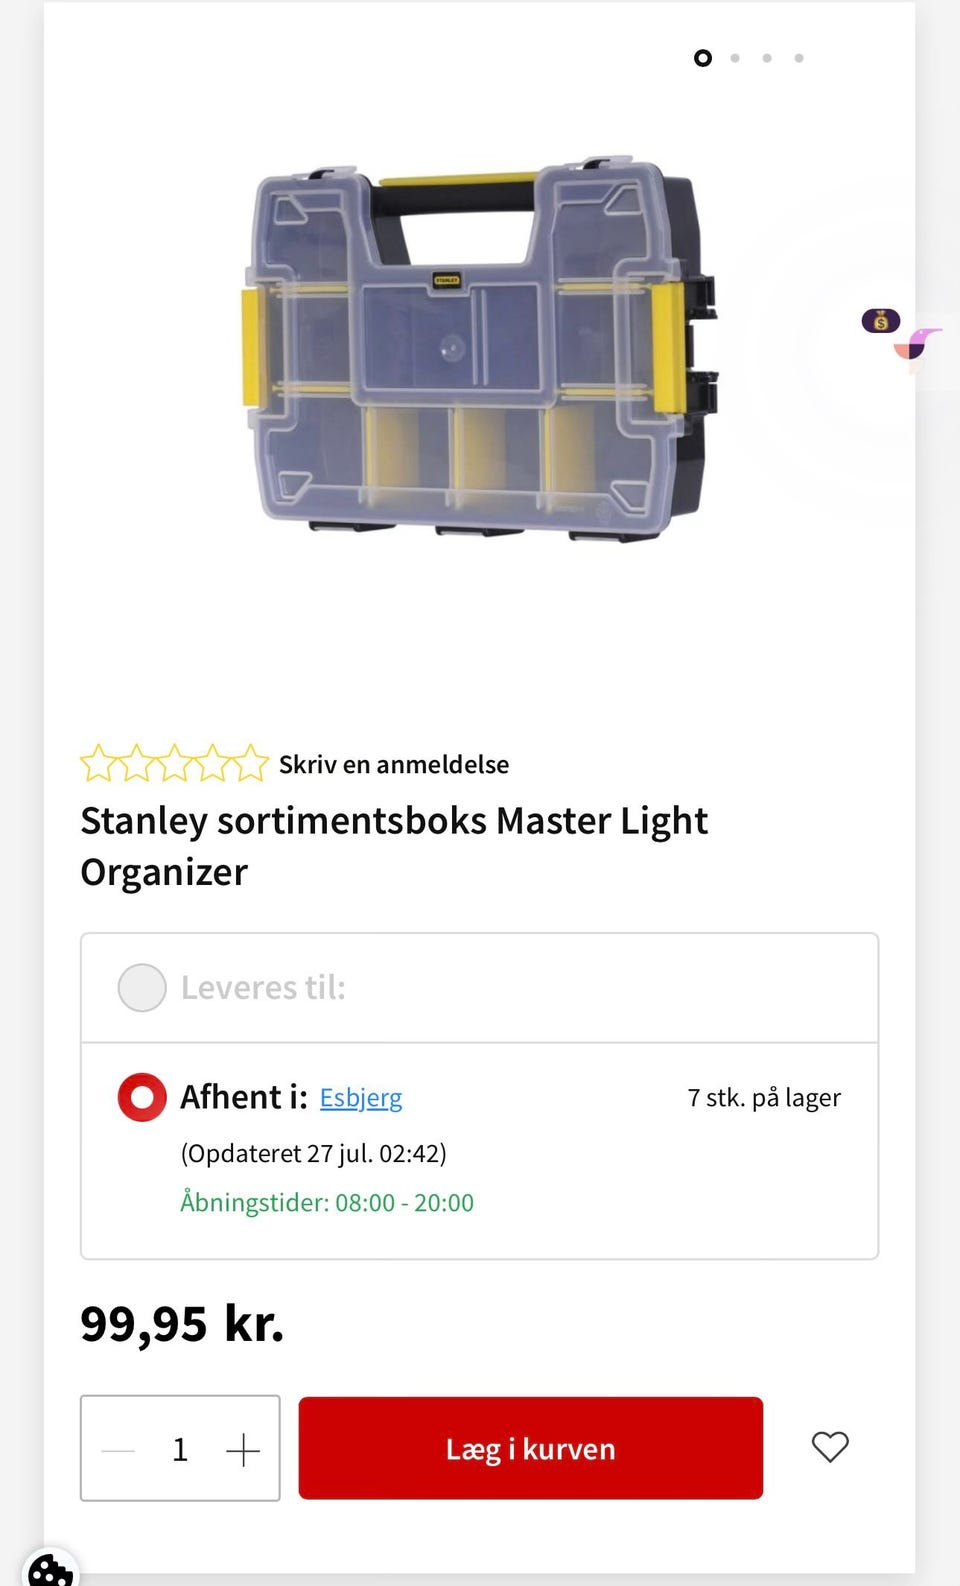Rate product with the first star

point(98,763)
